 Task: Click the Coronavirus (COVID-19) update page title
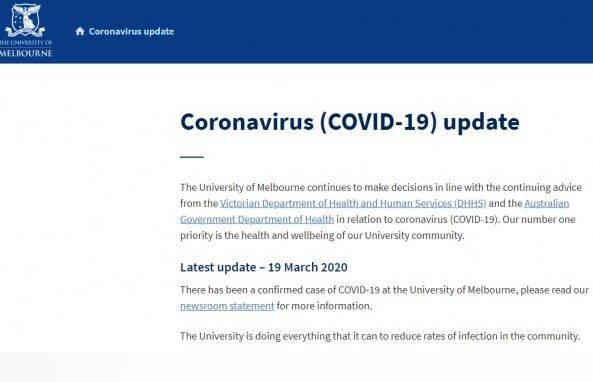tap(350, 122)
